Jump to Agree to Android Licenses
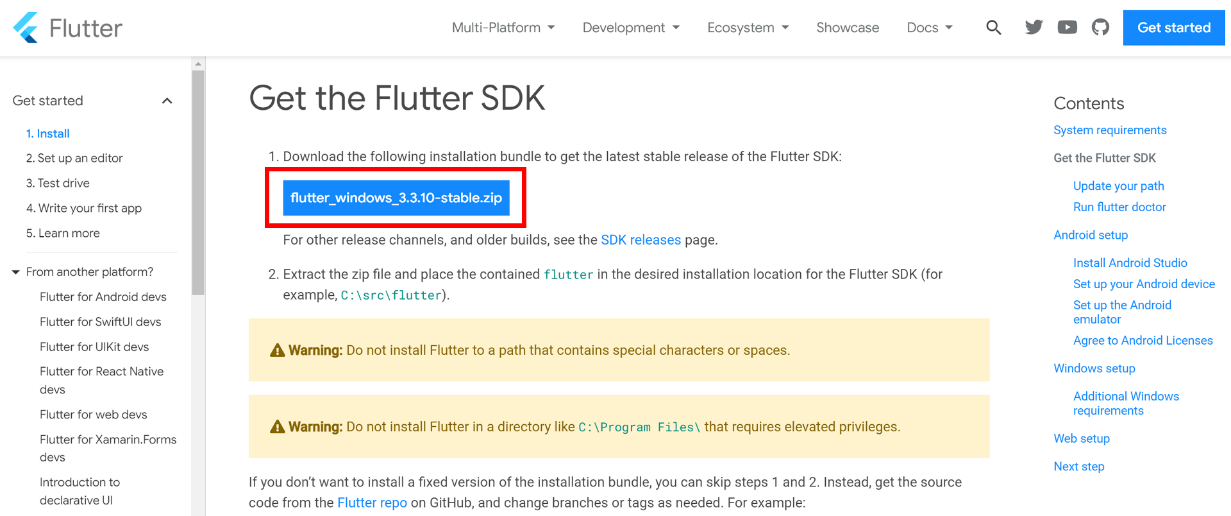The image size is (1231, 516). coord(1143,340)
